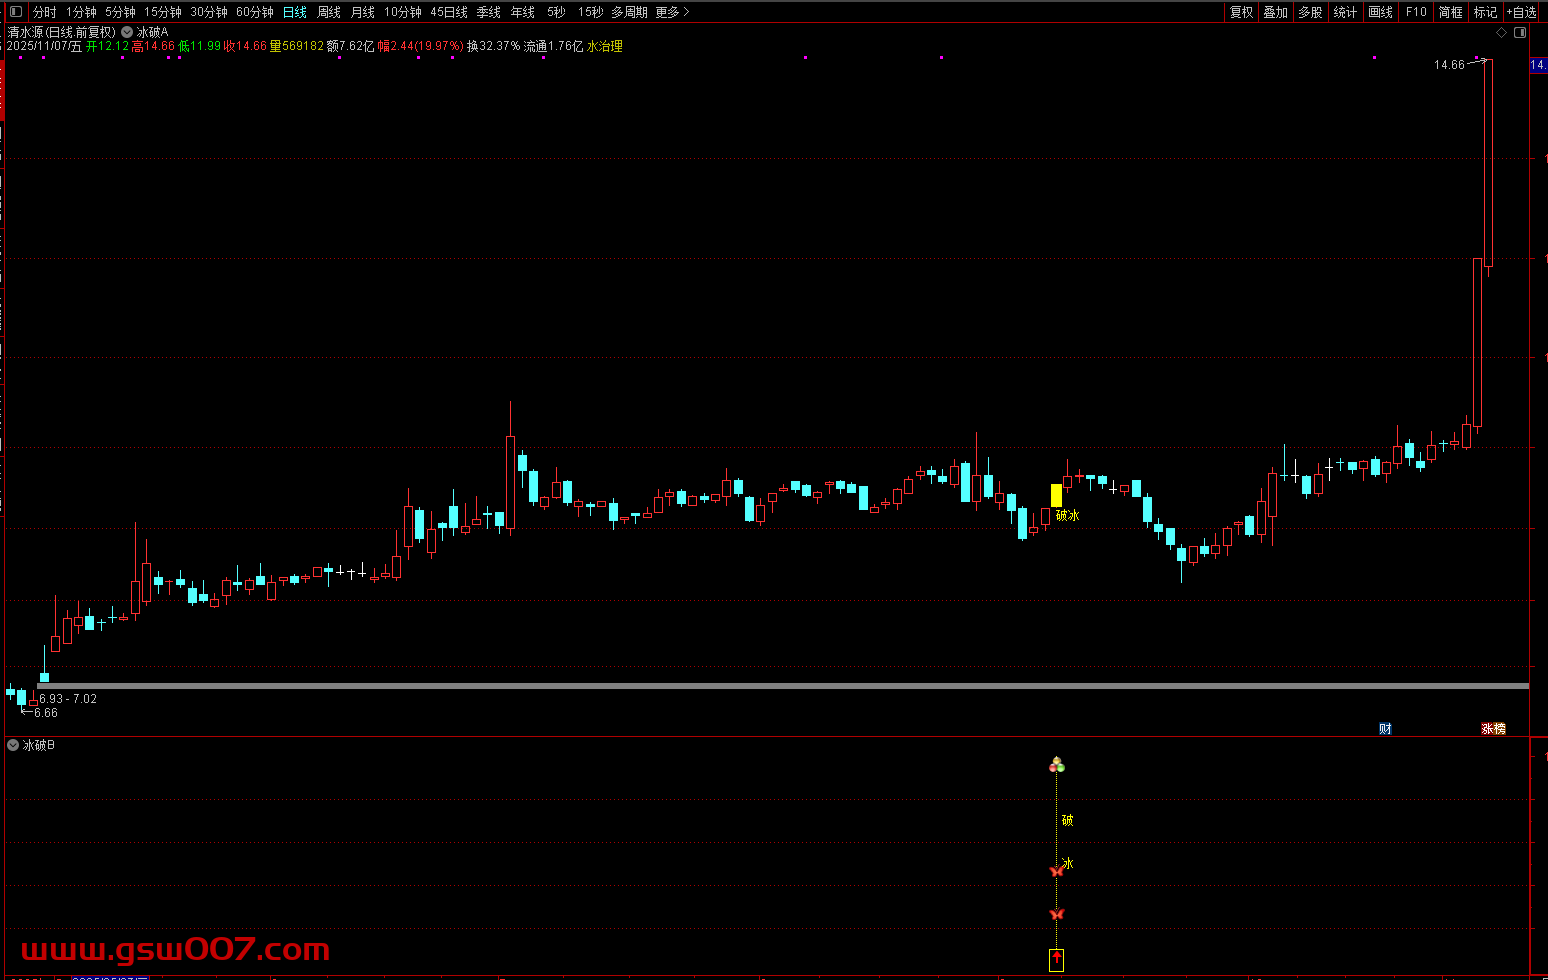Viewport: 1548px width, 980px height.
Task: Toggle the 复权 price adjustment button
Action: (1241, 12)
